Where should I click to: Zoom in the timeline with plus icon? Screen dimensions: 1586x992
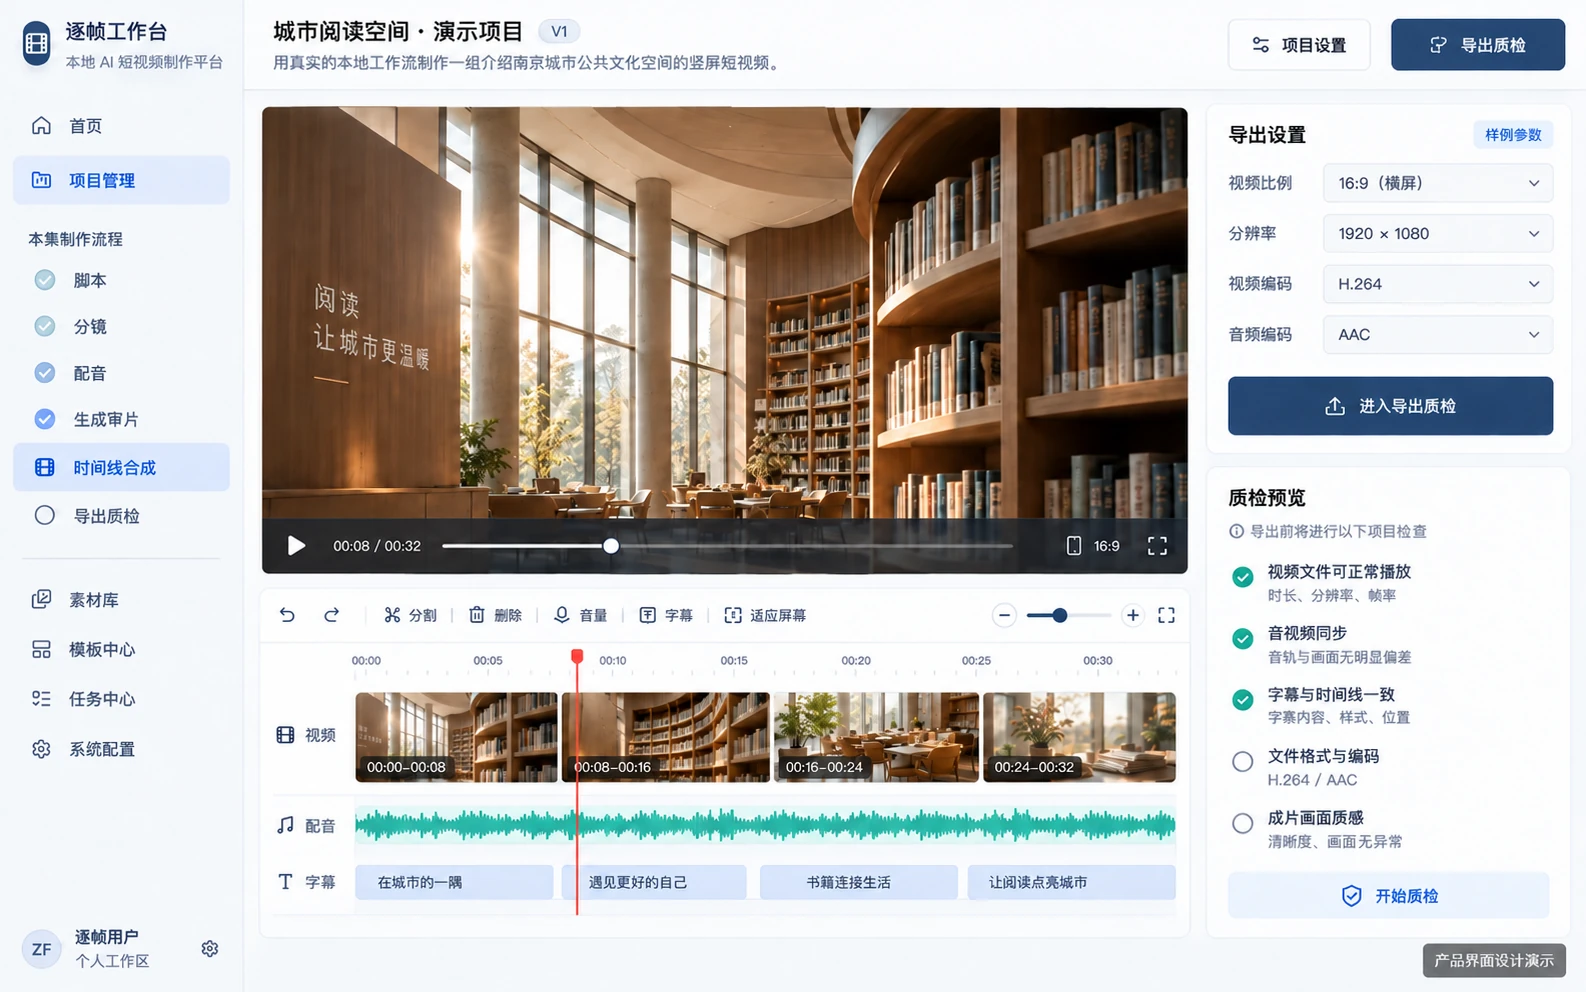pos(1132,616)
